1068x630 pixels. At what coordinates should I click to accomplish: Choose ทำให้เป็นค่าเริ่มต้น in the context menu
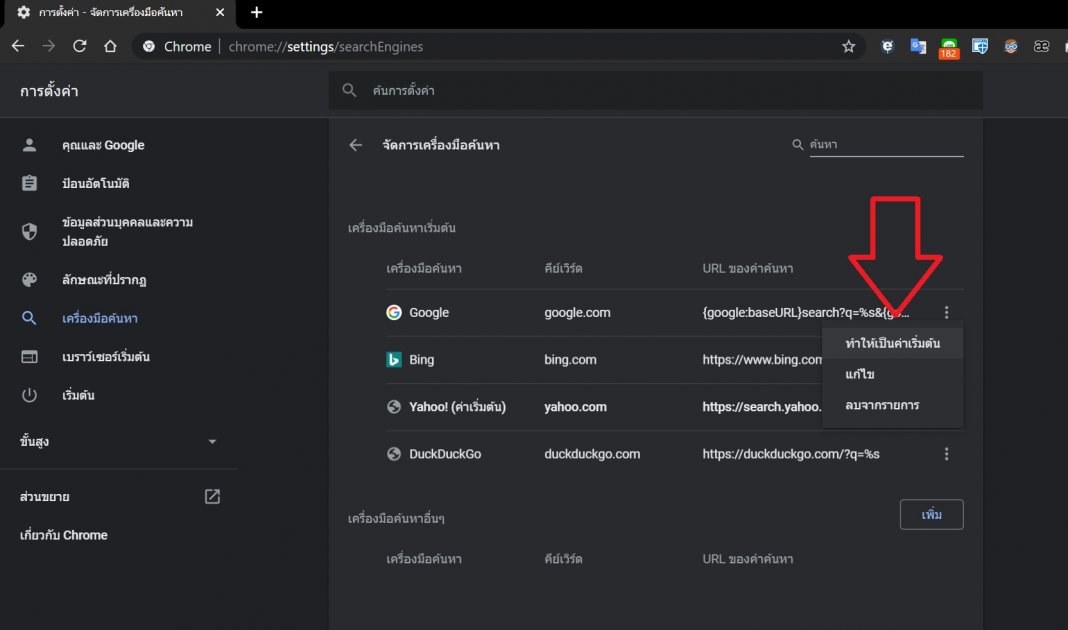tap(892, 343)
